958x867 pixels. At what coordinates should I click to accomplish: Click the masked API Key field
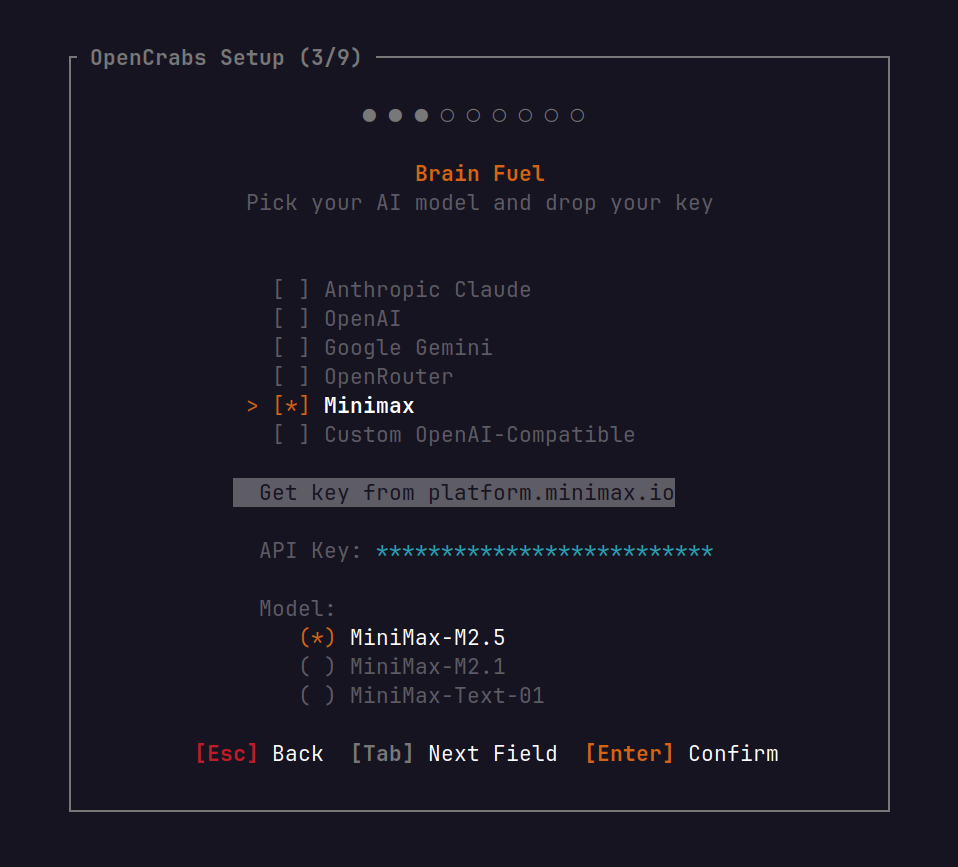click(x=544, y=551)
